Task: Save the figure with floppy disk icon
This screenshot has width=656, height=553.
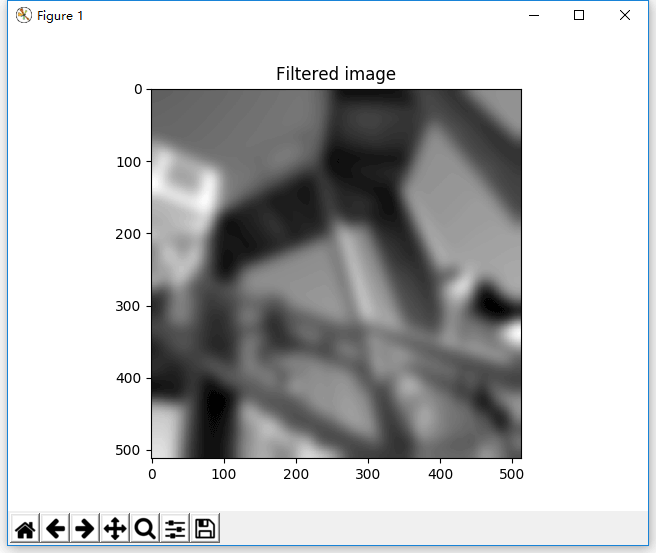Action: [x=205, y=529]
